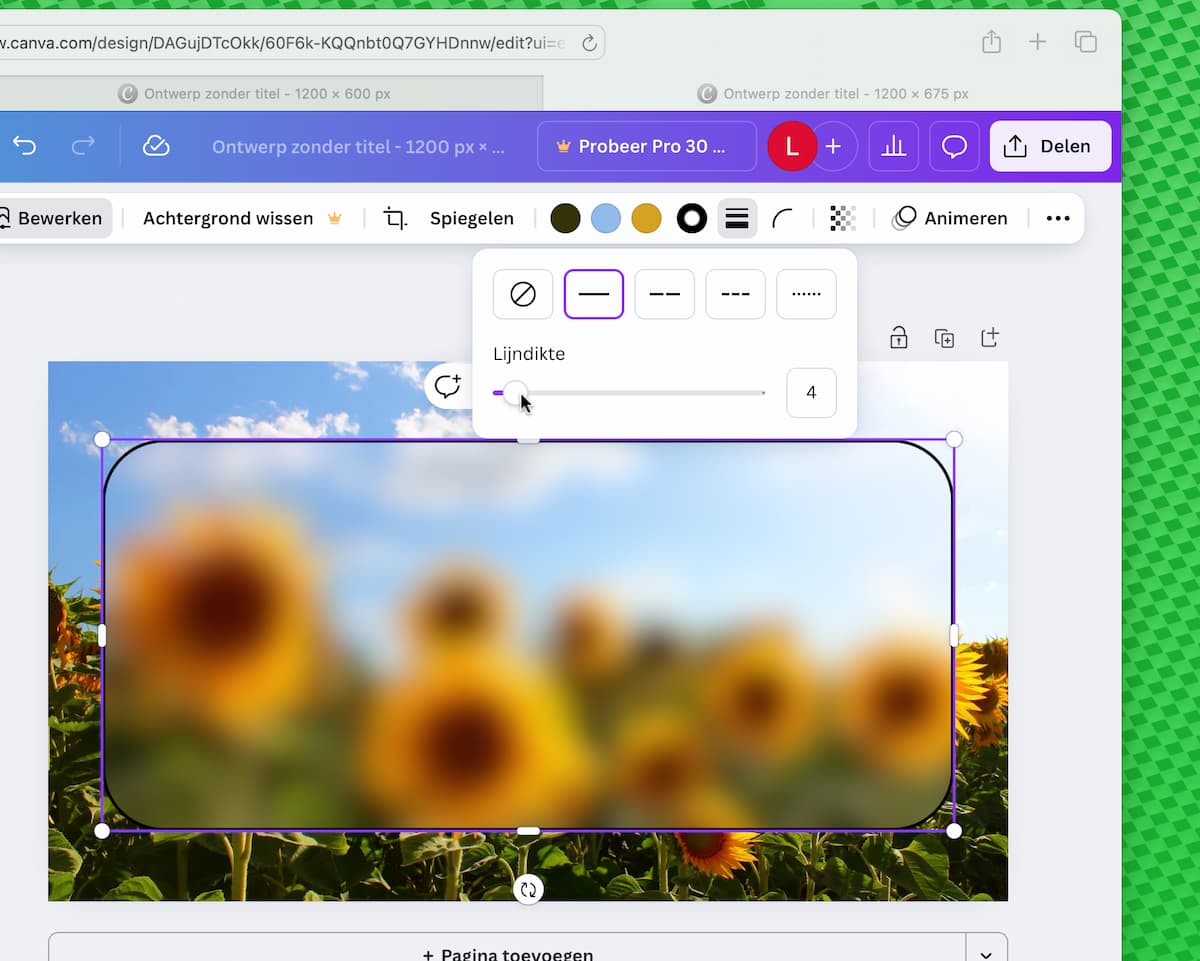Open the analytics bar chart icon
This screenshot has height=961, width=1200.
(x=893, y=146)
